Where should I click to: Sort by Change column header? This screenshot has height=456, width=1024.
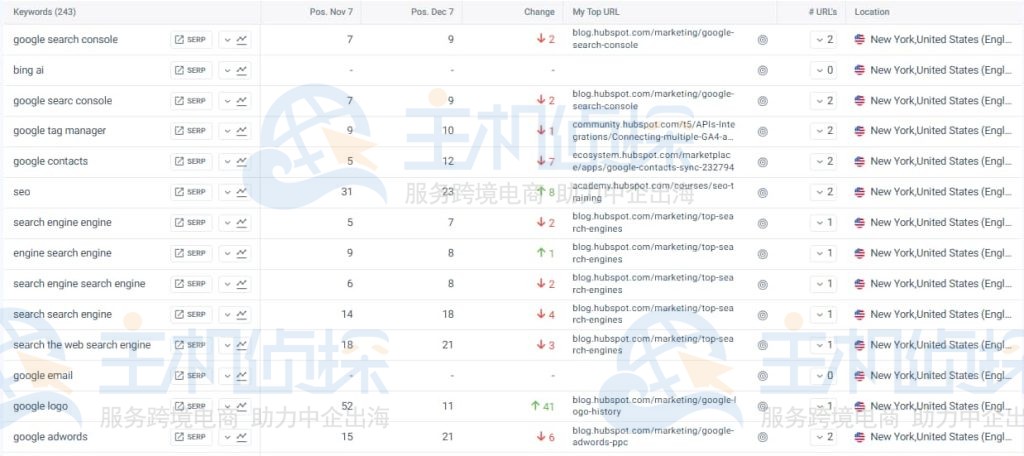pos(539,12)
